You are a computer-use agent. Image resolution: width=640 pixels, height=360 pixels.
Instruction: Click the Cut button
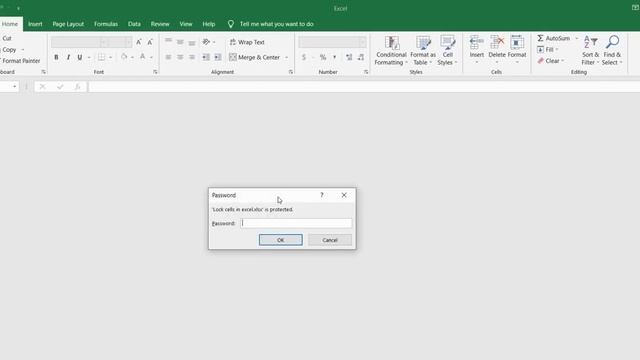coord(7,38)
